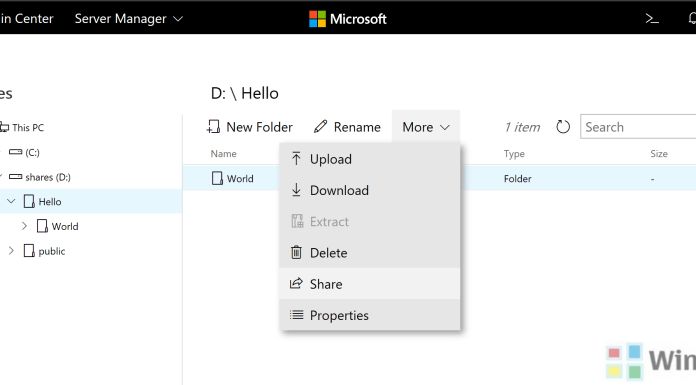Open the PowerShell console icon
The image size is (696, 385).
[652, 19]
